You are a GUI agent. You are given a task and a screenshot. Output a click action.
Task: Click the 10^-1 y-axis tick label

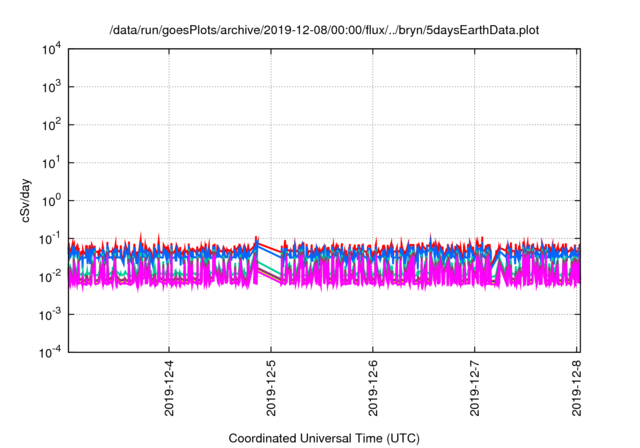click(50, 239)
